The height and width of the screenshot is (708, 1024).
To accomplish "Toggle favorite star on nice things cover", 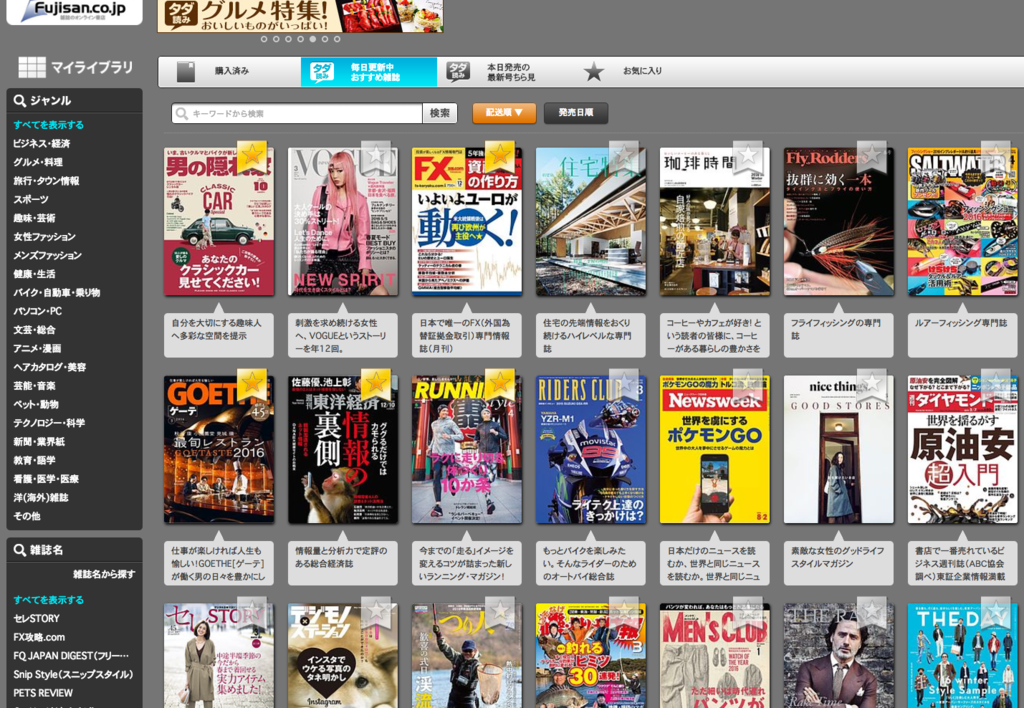I will [x=872, y=384].
